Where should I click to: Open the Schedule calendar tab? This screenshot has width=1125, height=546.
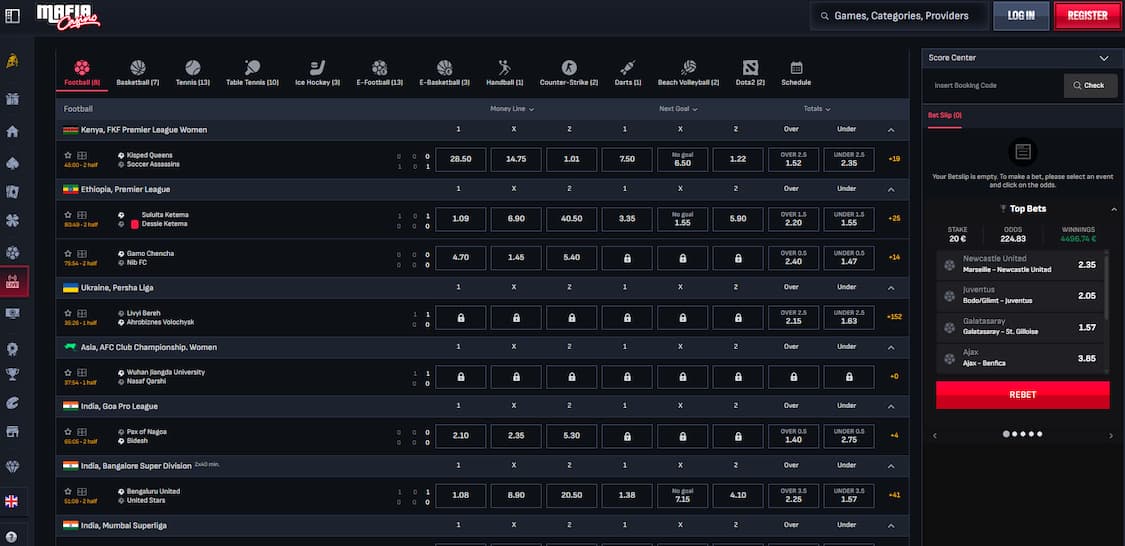tap(796, 73)
